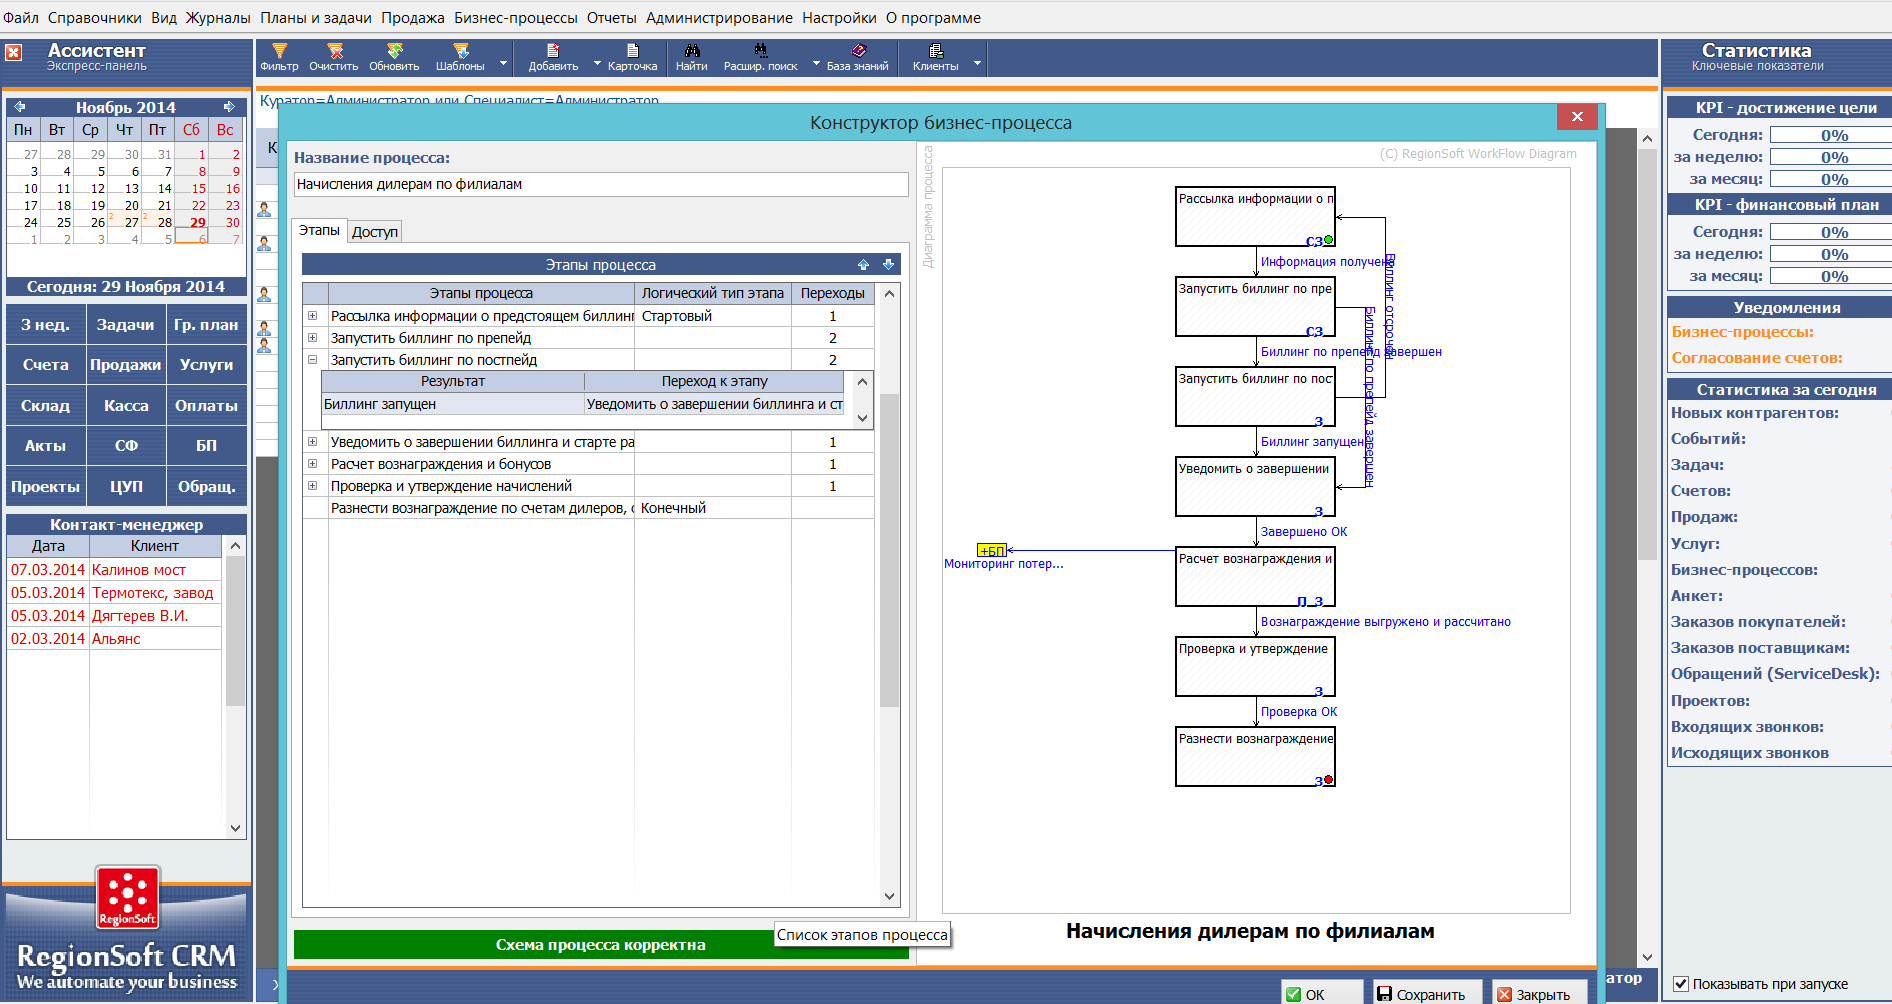Screen dimensions: 1892x1004
Task: Click the Сохранить button
Action: pyautogui.click(x=1427, y=994)
